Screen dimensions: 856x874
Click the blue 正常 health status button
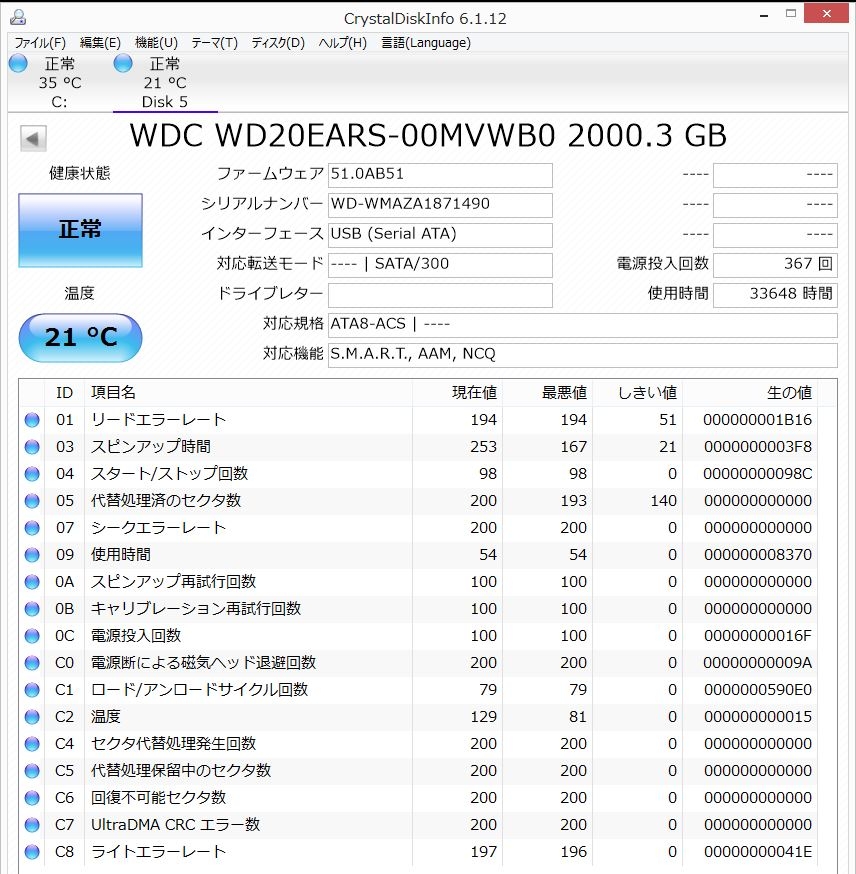[x=80, y=230]
